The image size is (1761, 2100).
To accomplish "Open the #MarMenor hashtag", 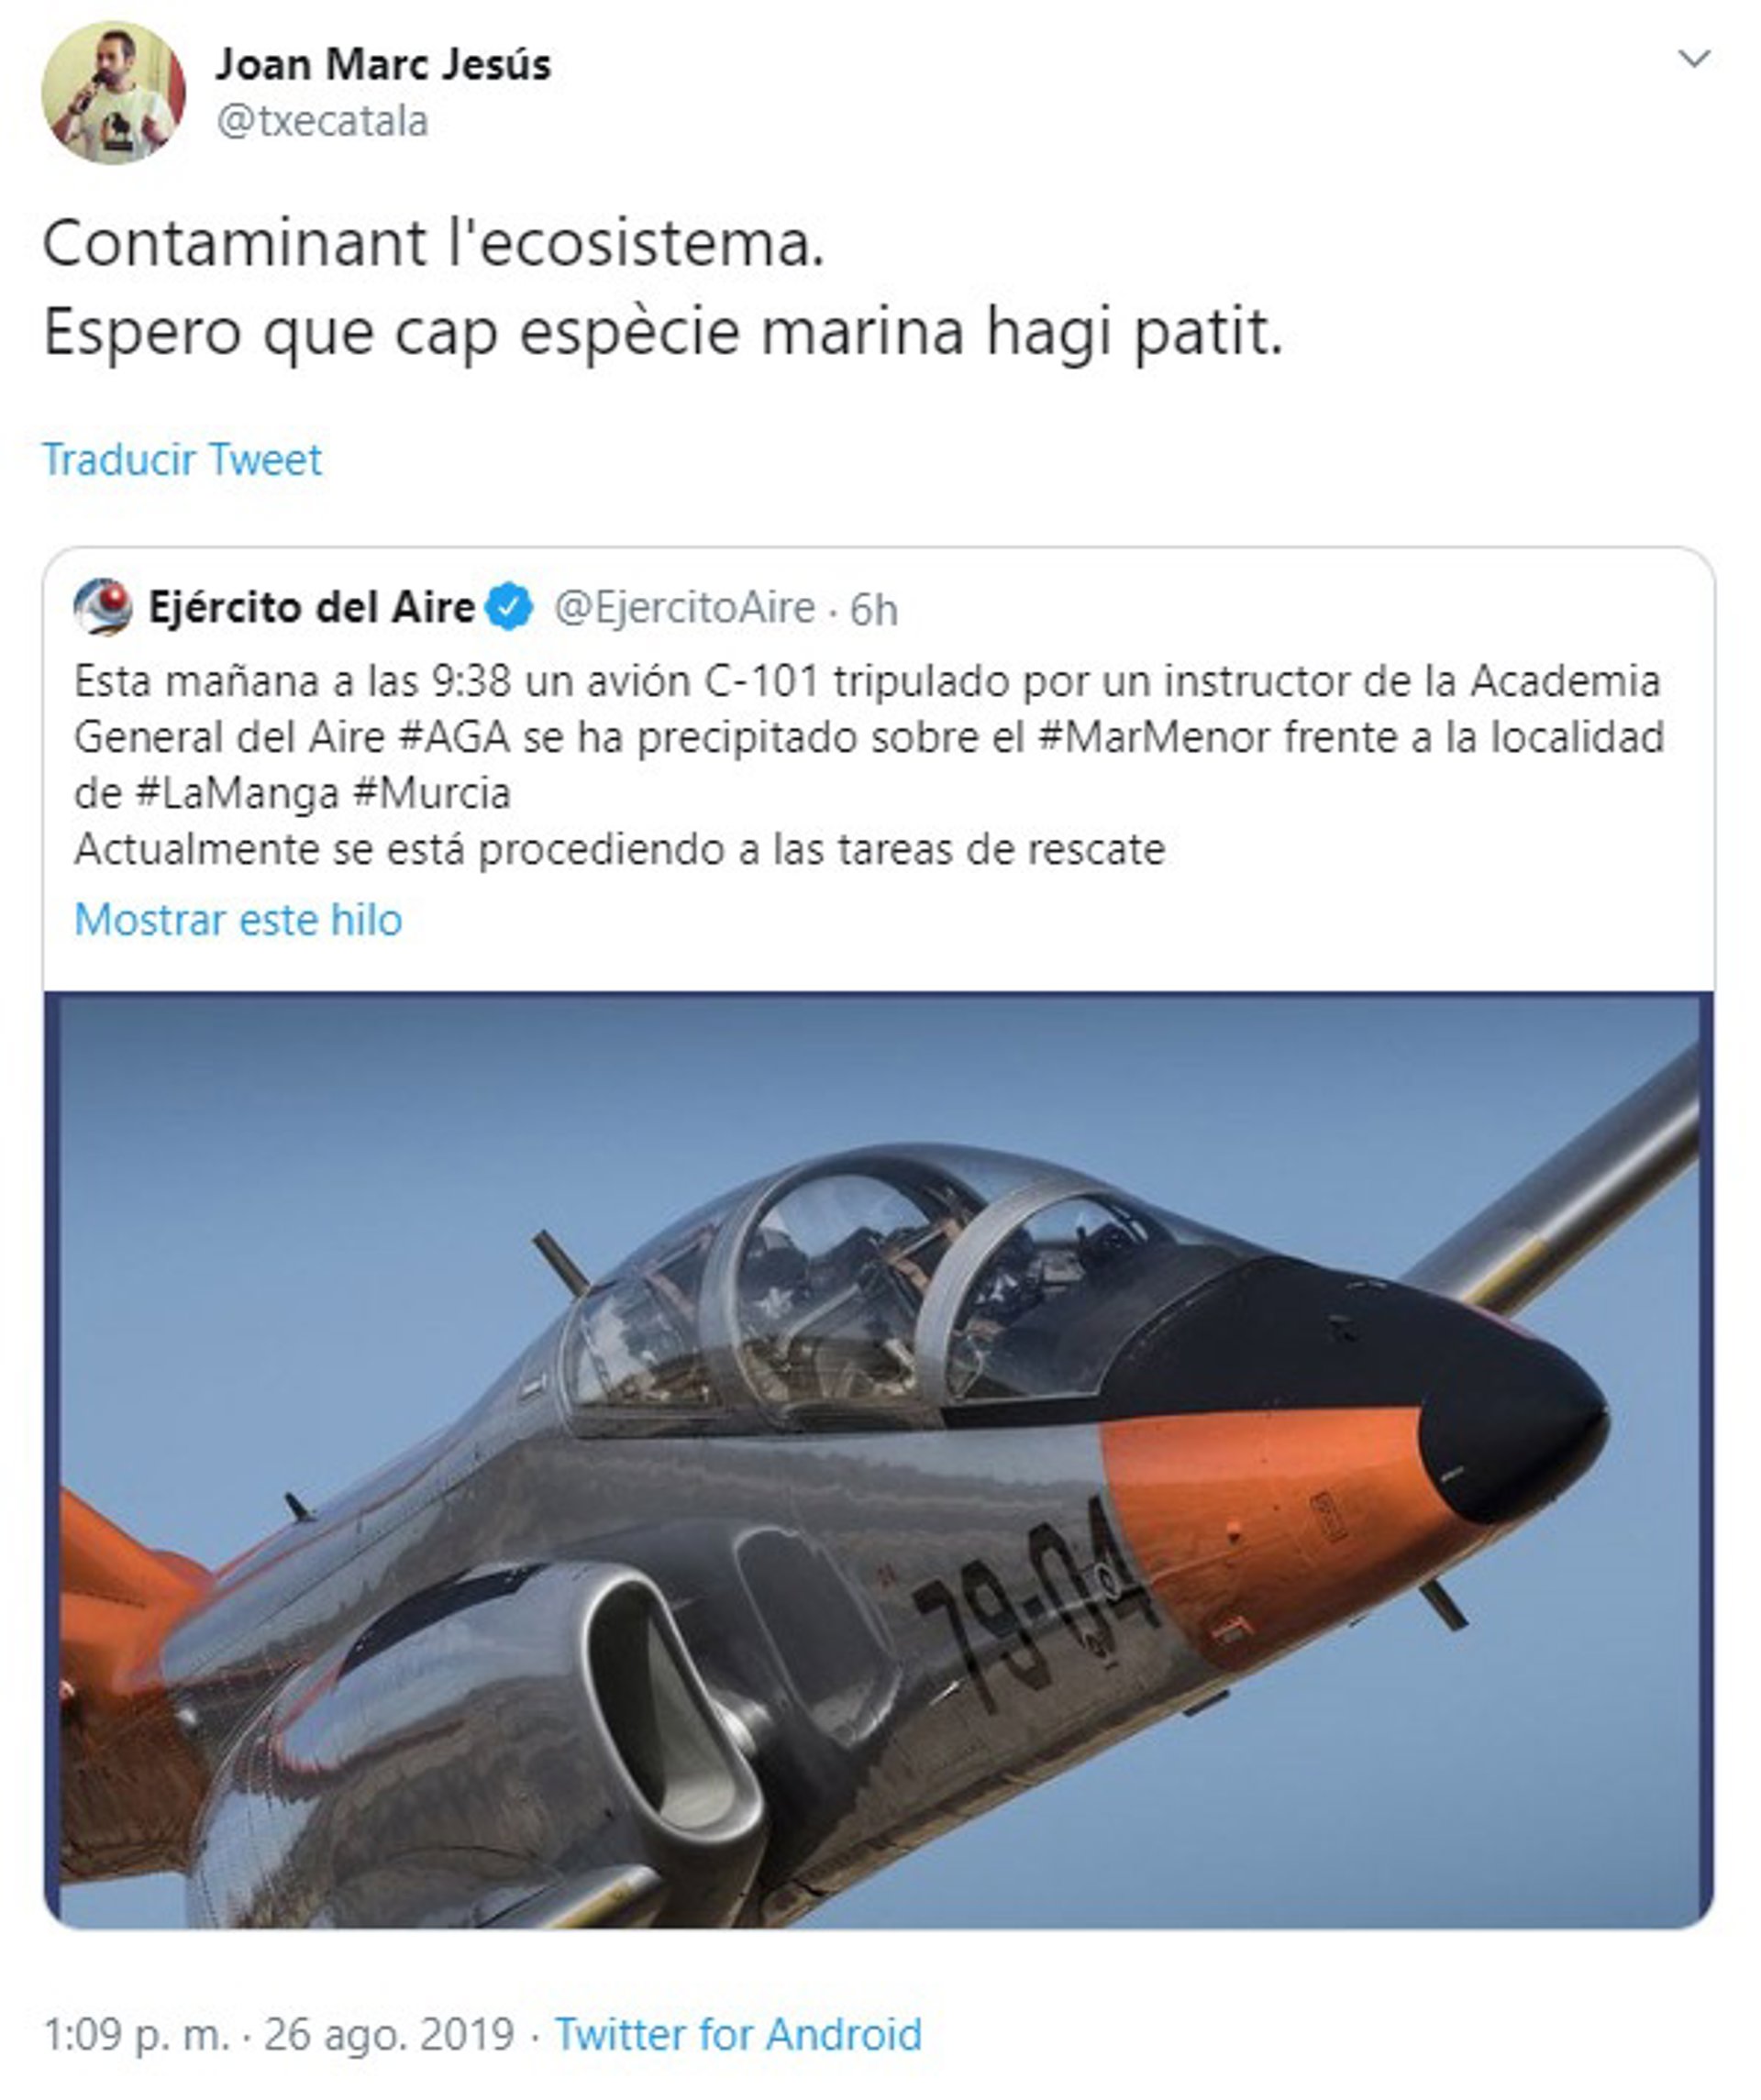I will [1154, 738].
